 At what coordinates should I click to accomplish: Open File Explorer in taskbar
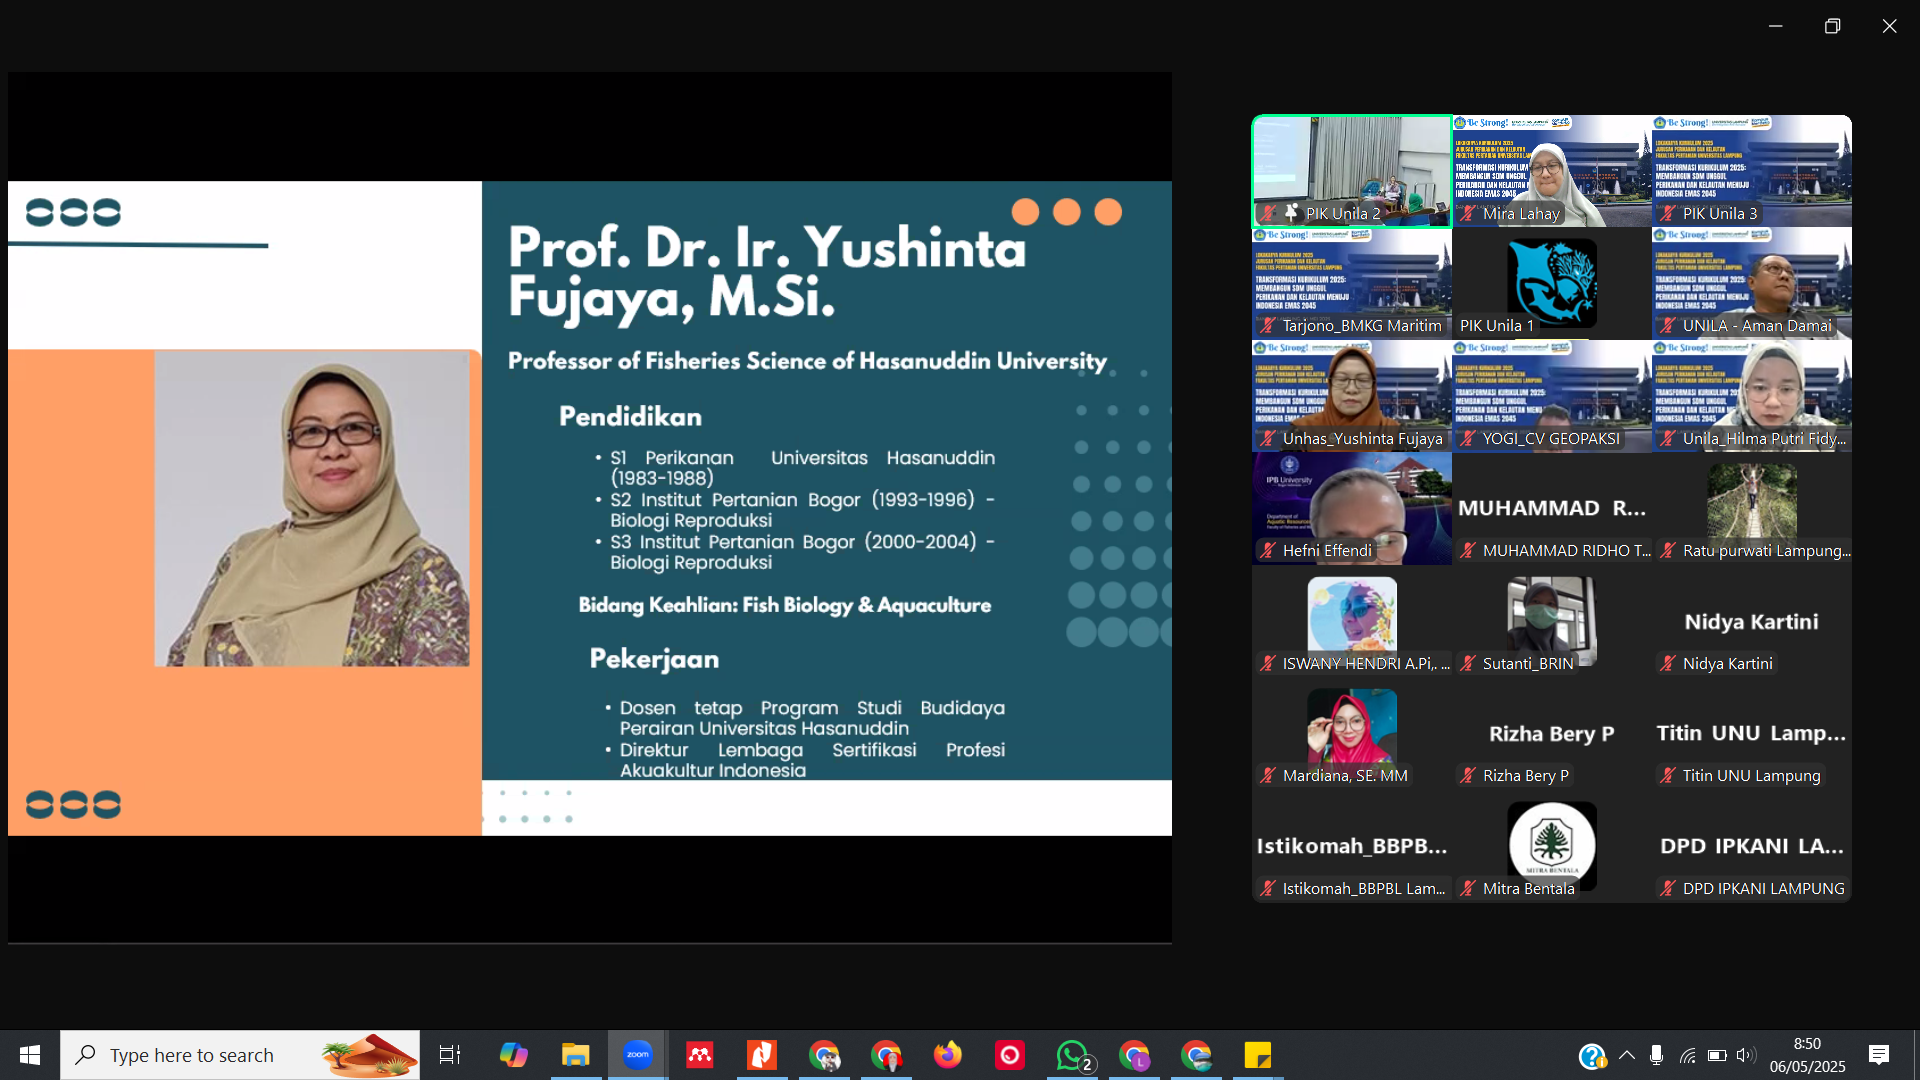[575, 1055]
